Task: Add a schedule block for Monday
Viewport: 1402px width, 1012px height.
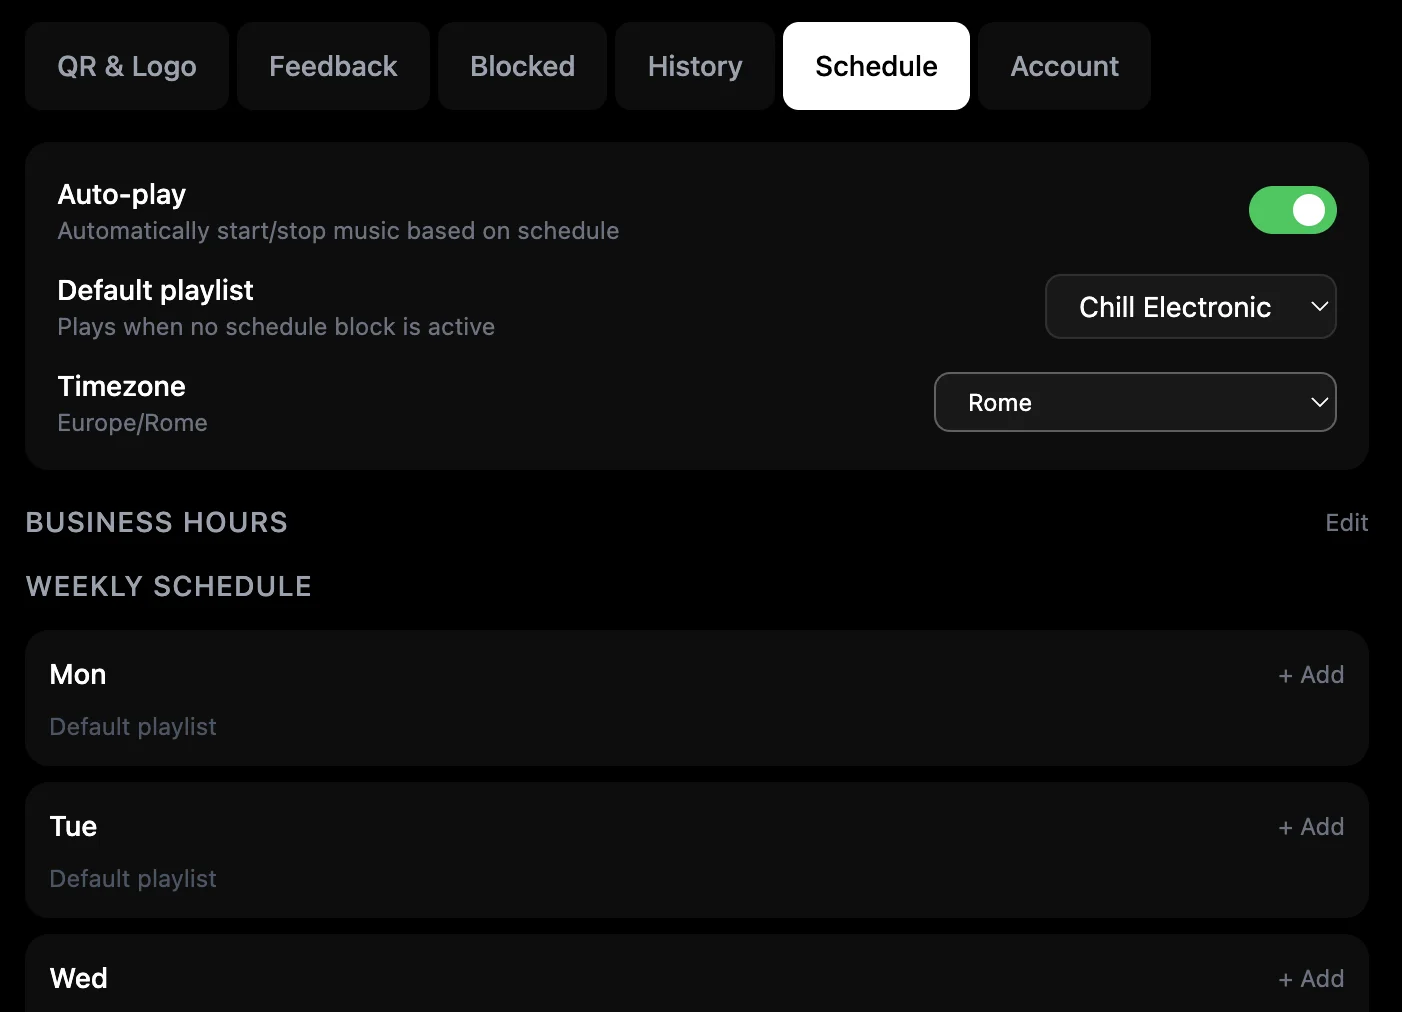Action: [1311, 675]
